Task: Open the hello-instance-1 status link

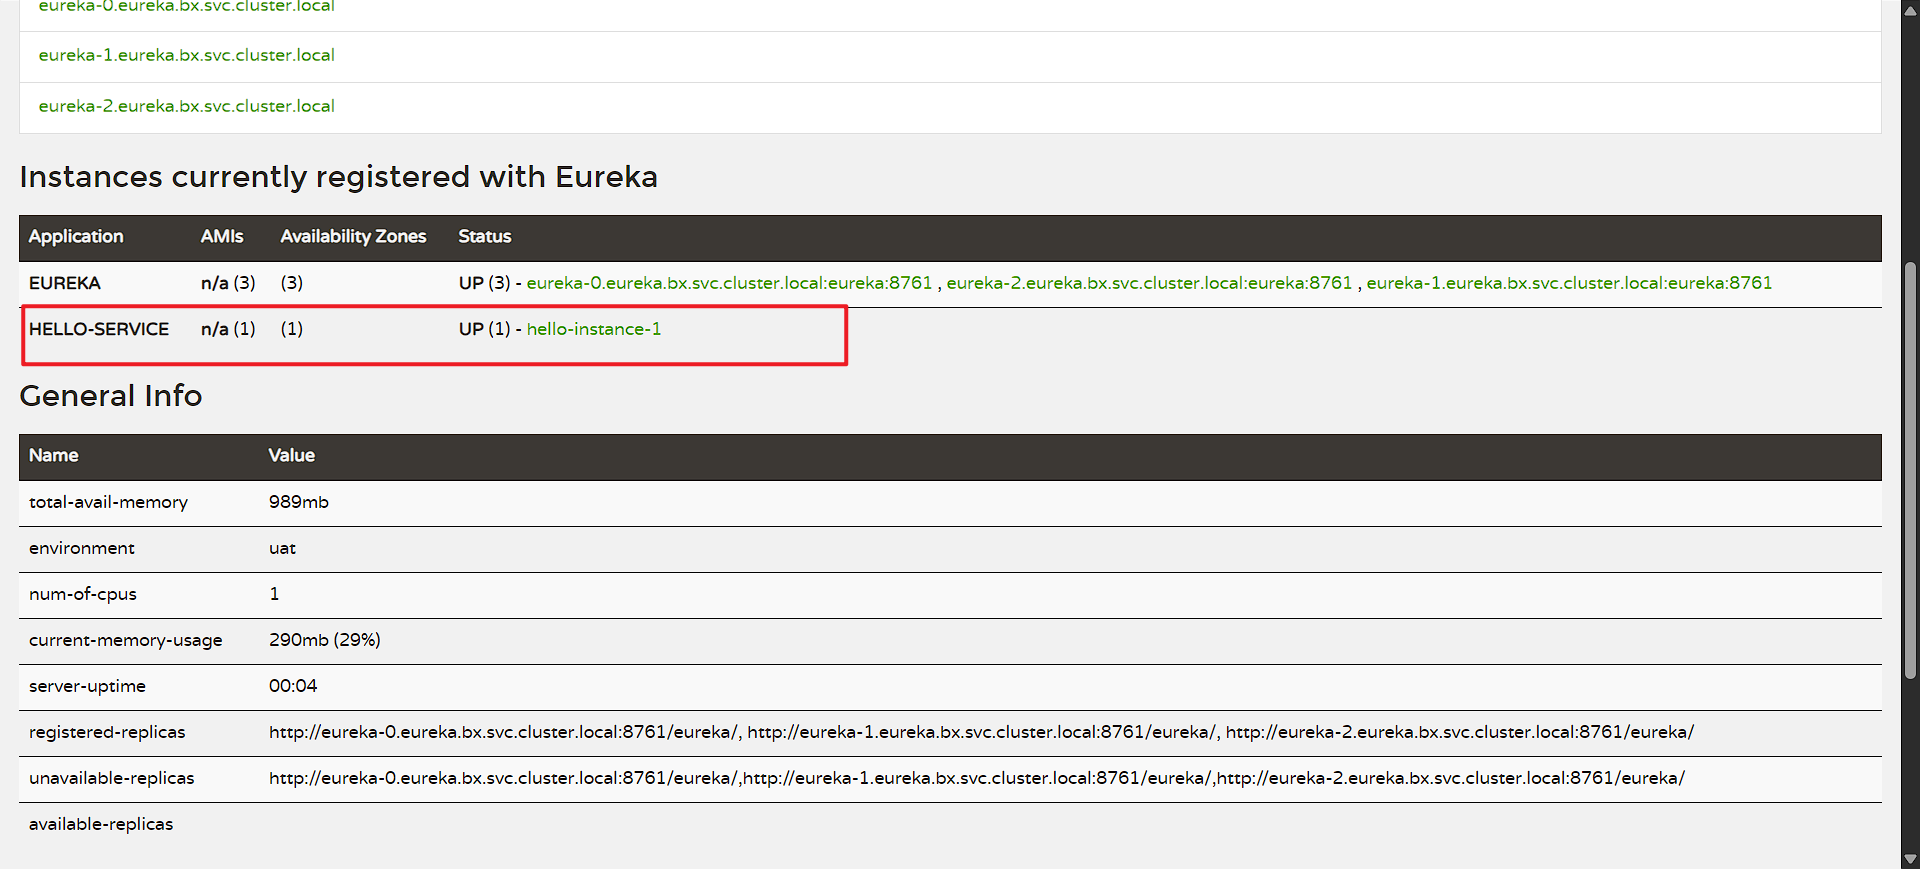Action: pos(593,329)
